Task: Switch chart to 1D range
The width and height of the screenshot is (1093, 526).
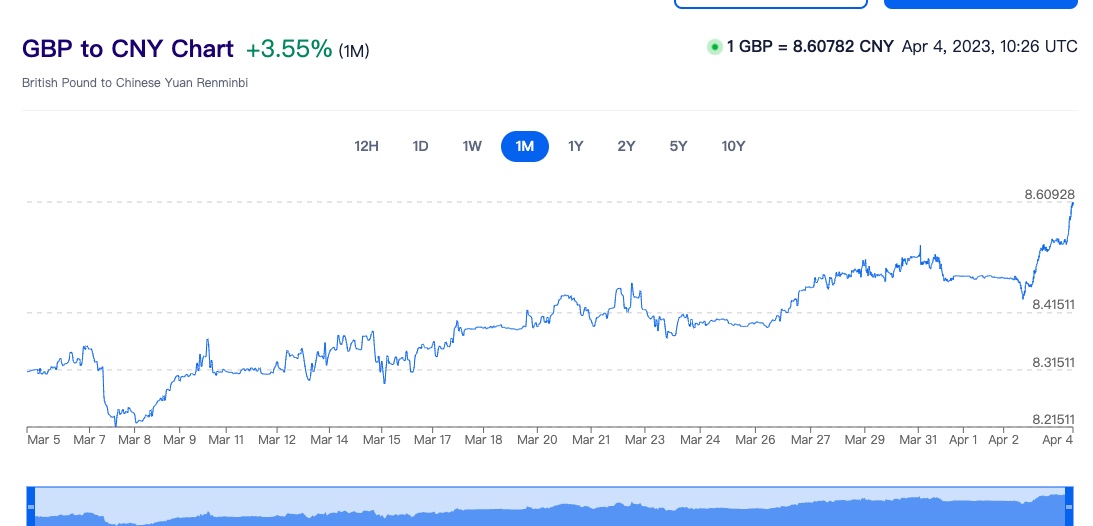Action: point(420,146)
